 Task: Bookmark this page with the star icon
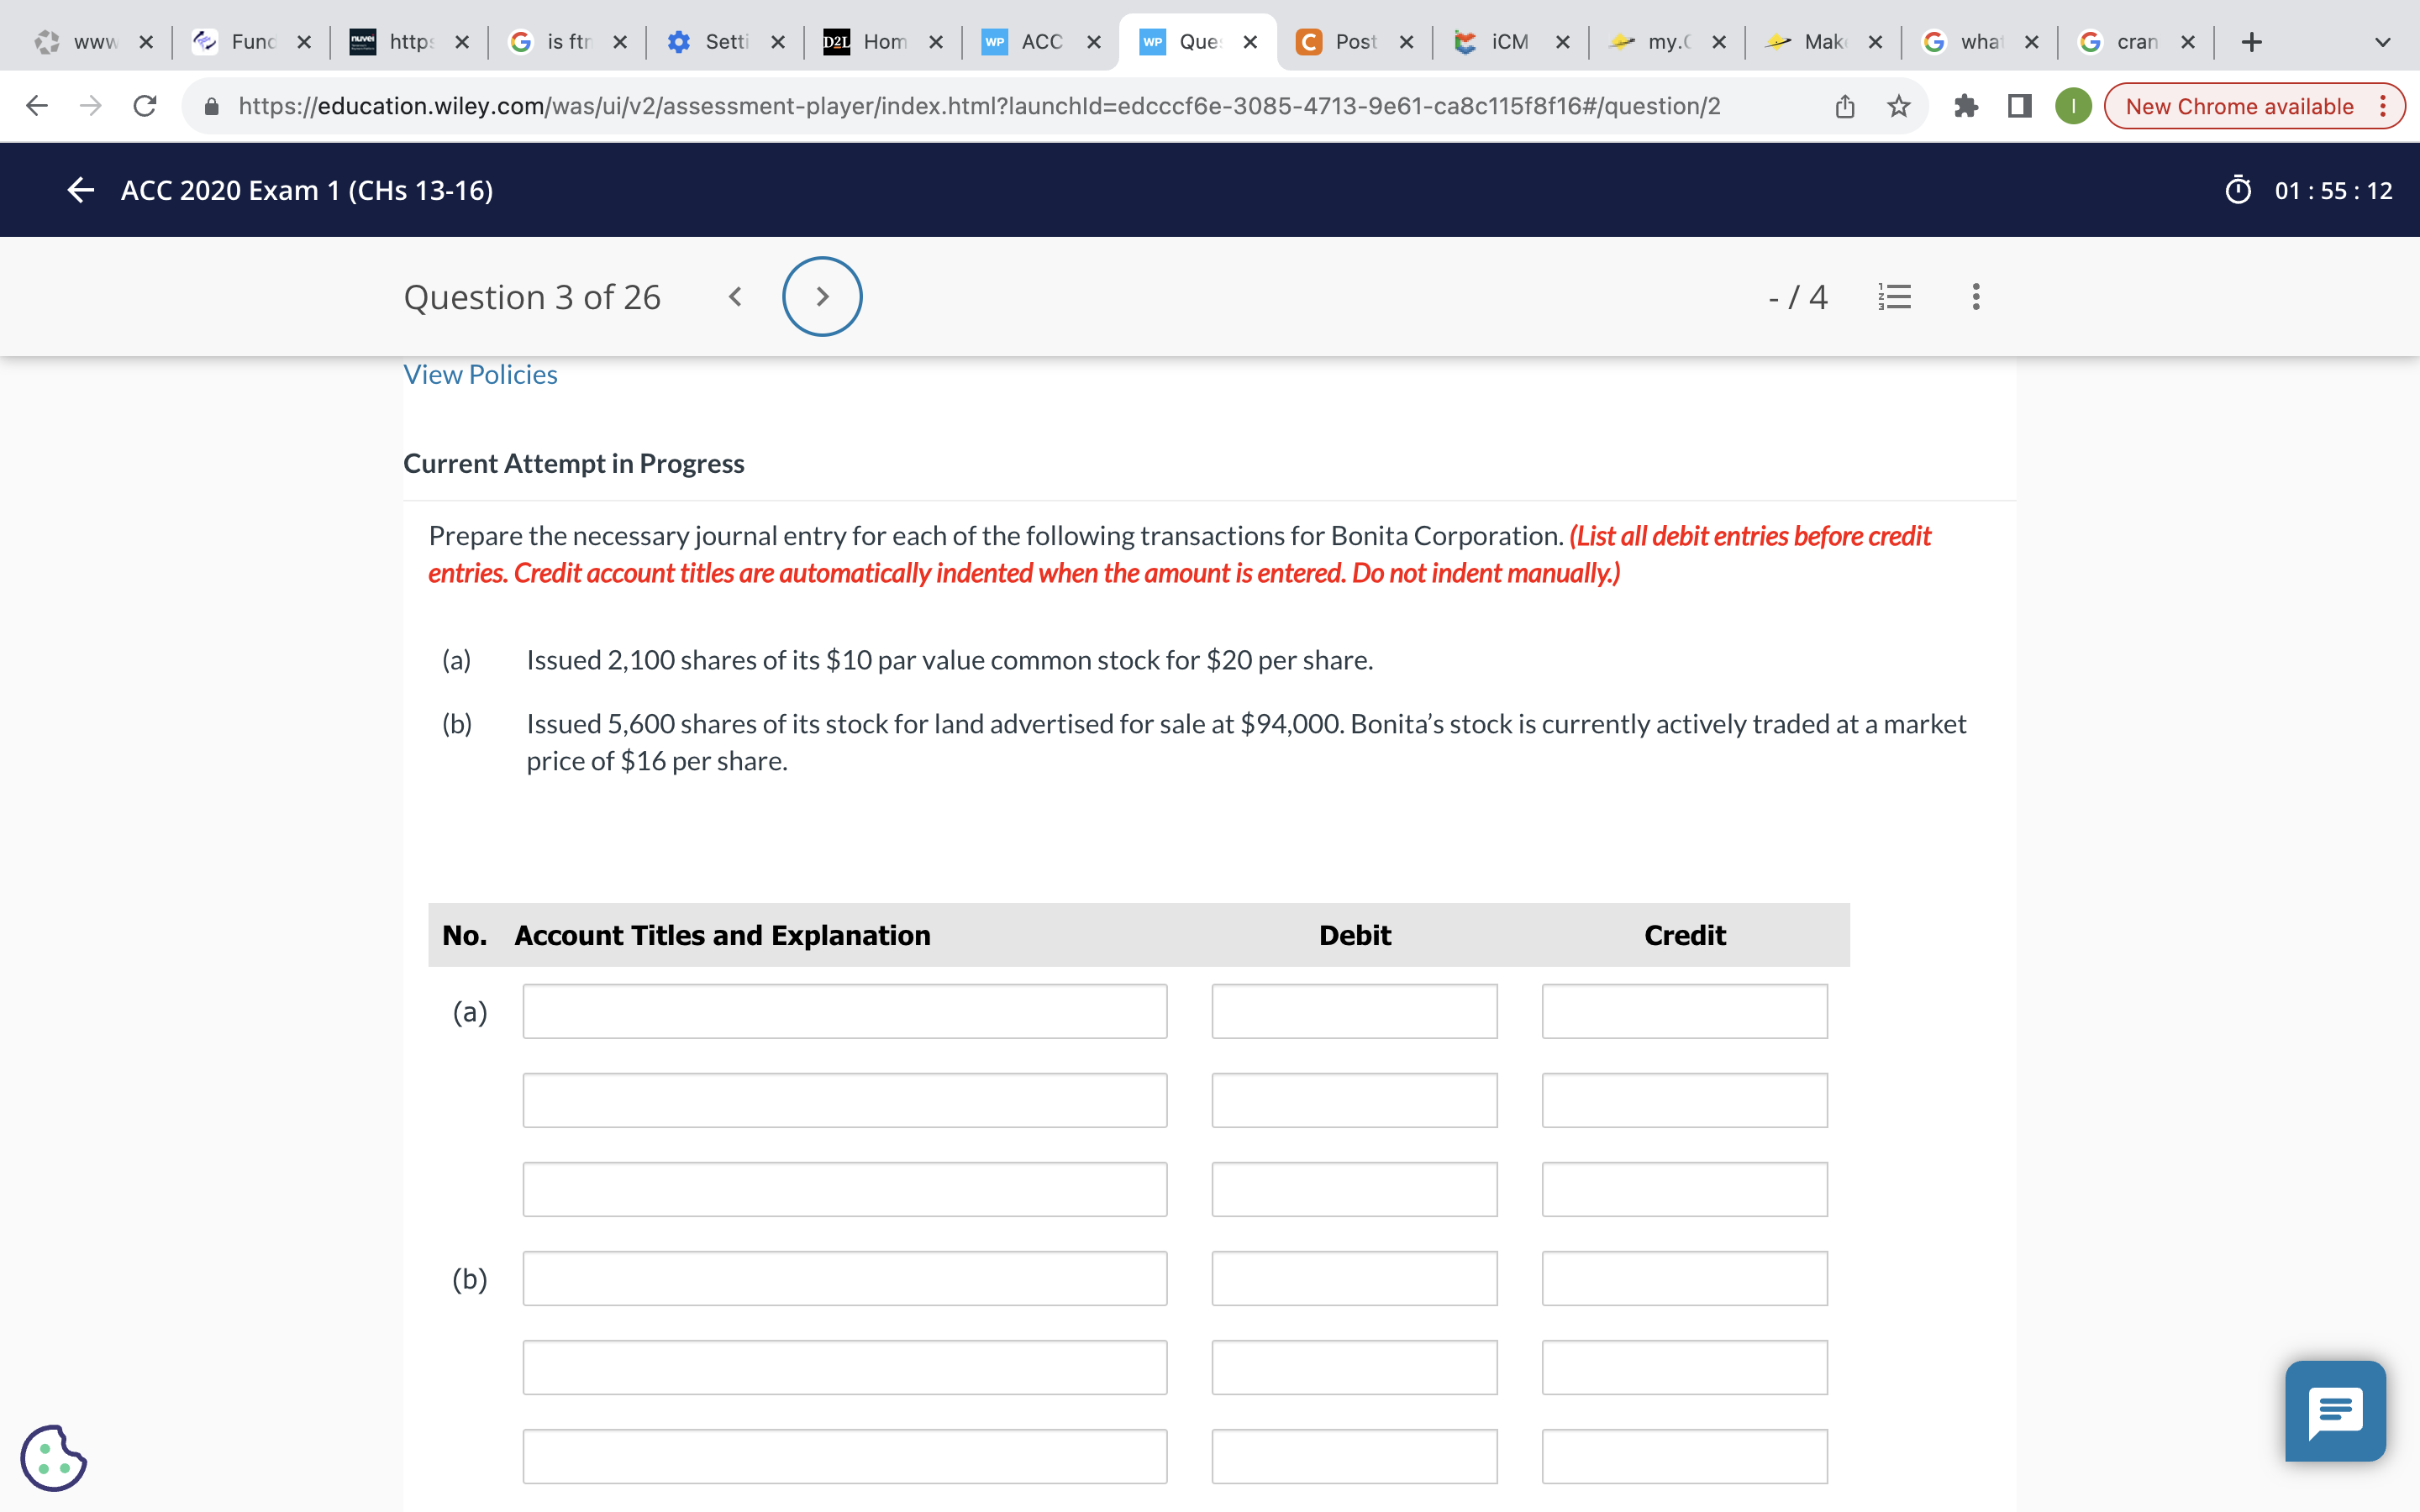click(1898, 106)
